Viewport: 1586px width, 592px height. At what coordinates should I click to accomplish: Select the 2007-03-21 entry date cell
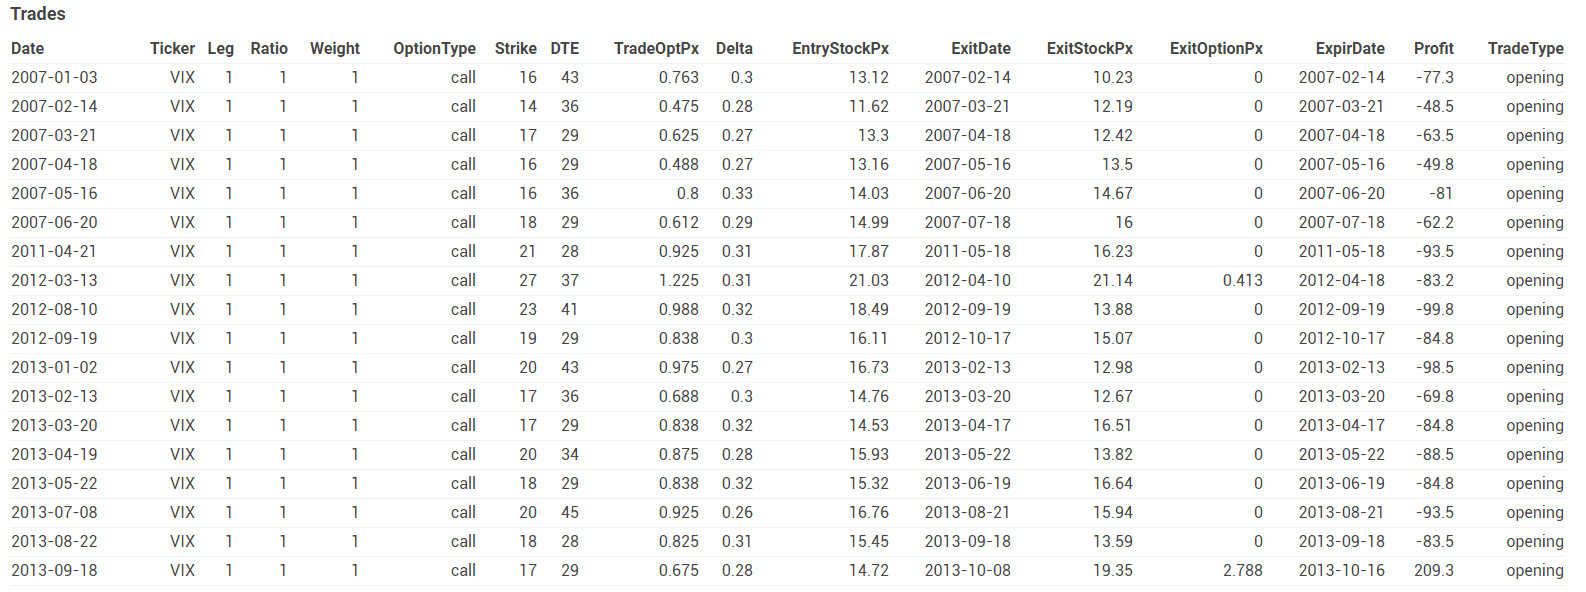54,135
